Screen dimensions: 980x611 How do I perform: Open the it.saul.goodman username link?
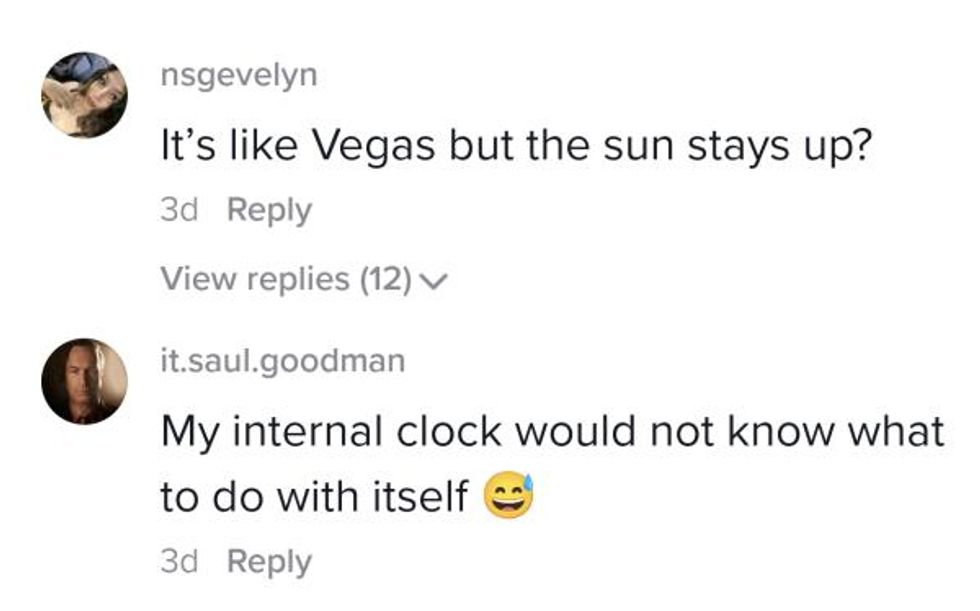tap(282, 361)
